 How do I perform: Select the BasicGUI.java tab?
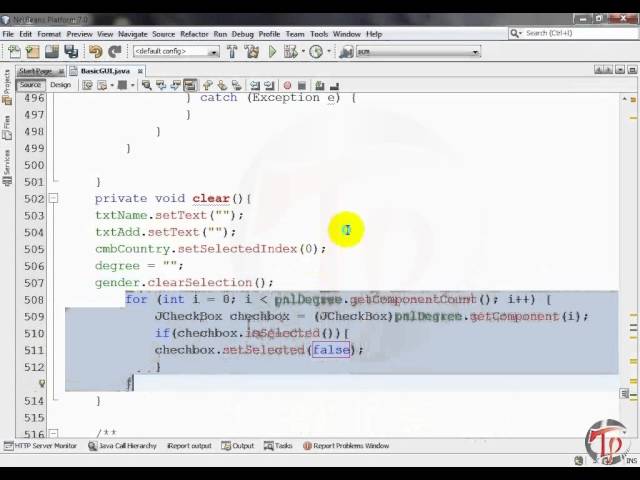pos(105,71)
